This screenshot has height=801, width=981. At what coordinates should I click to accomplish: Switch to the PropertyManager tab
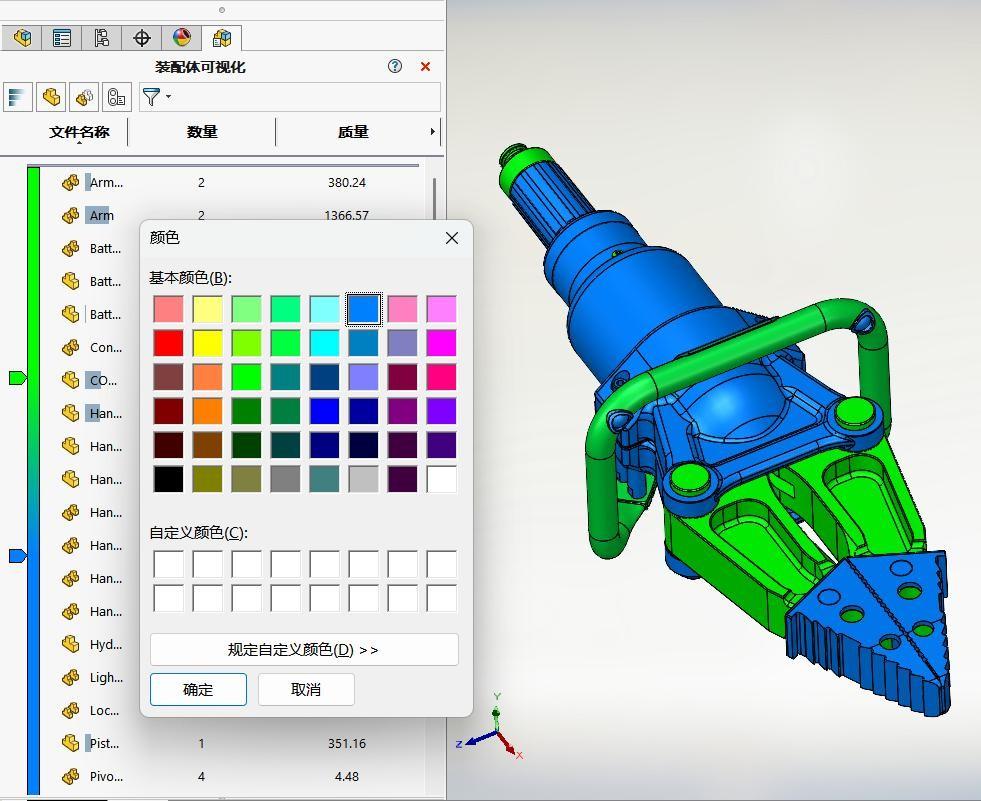coord(62,38)
